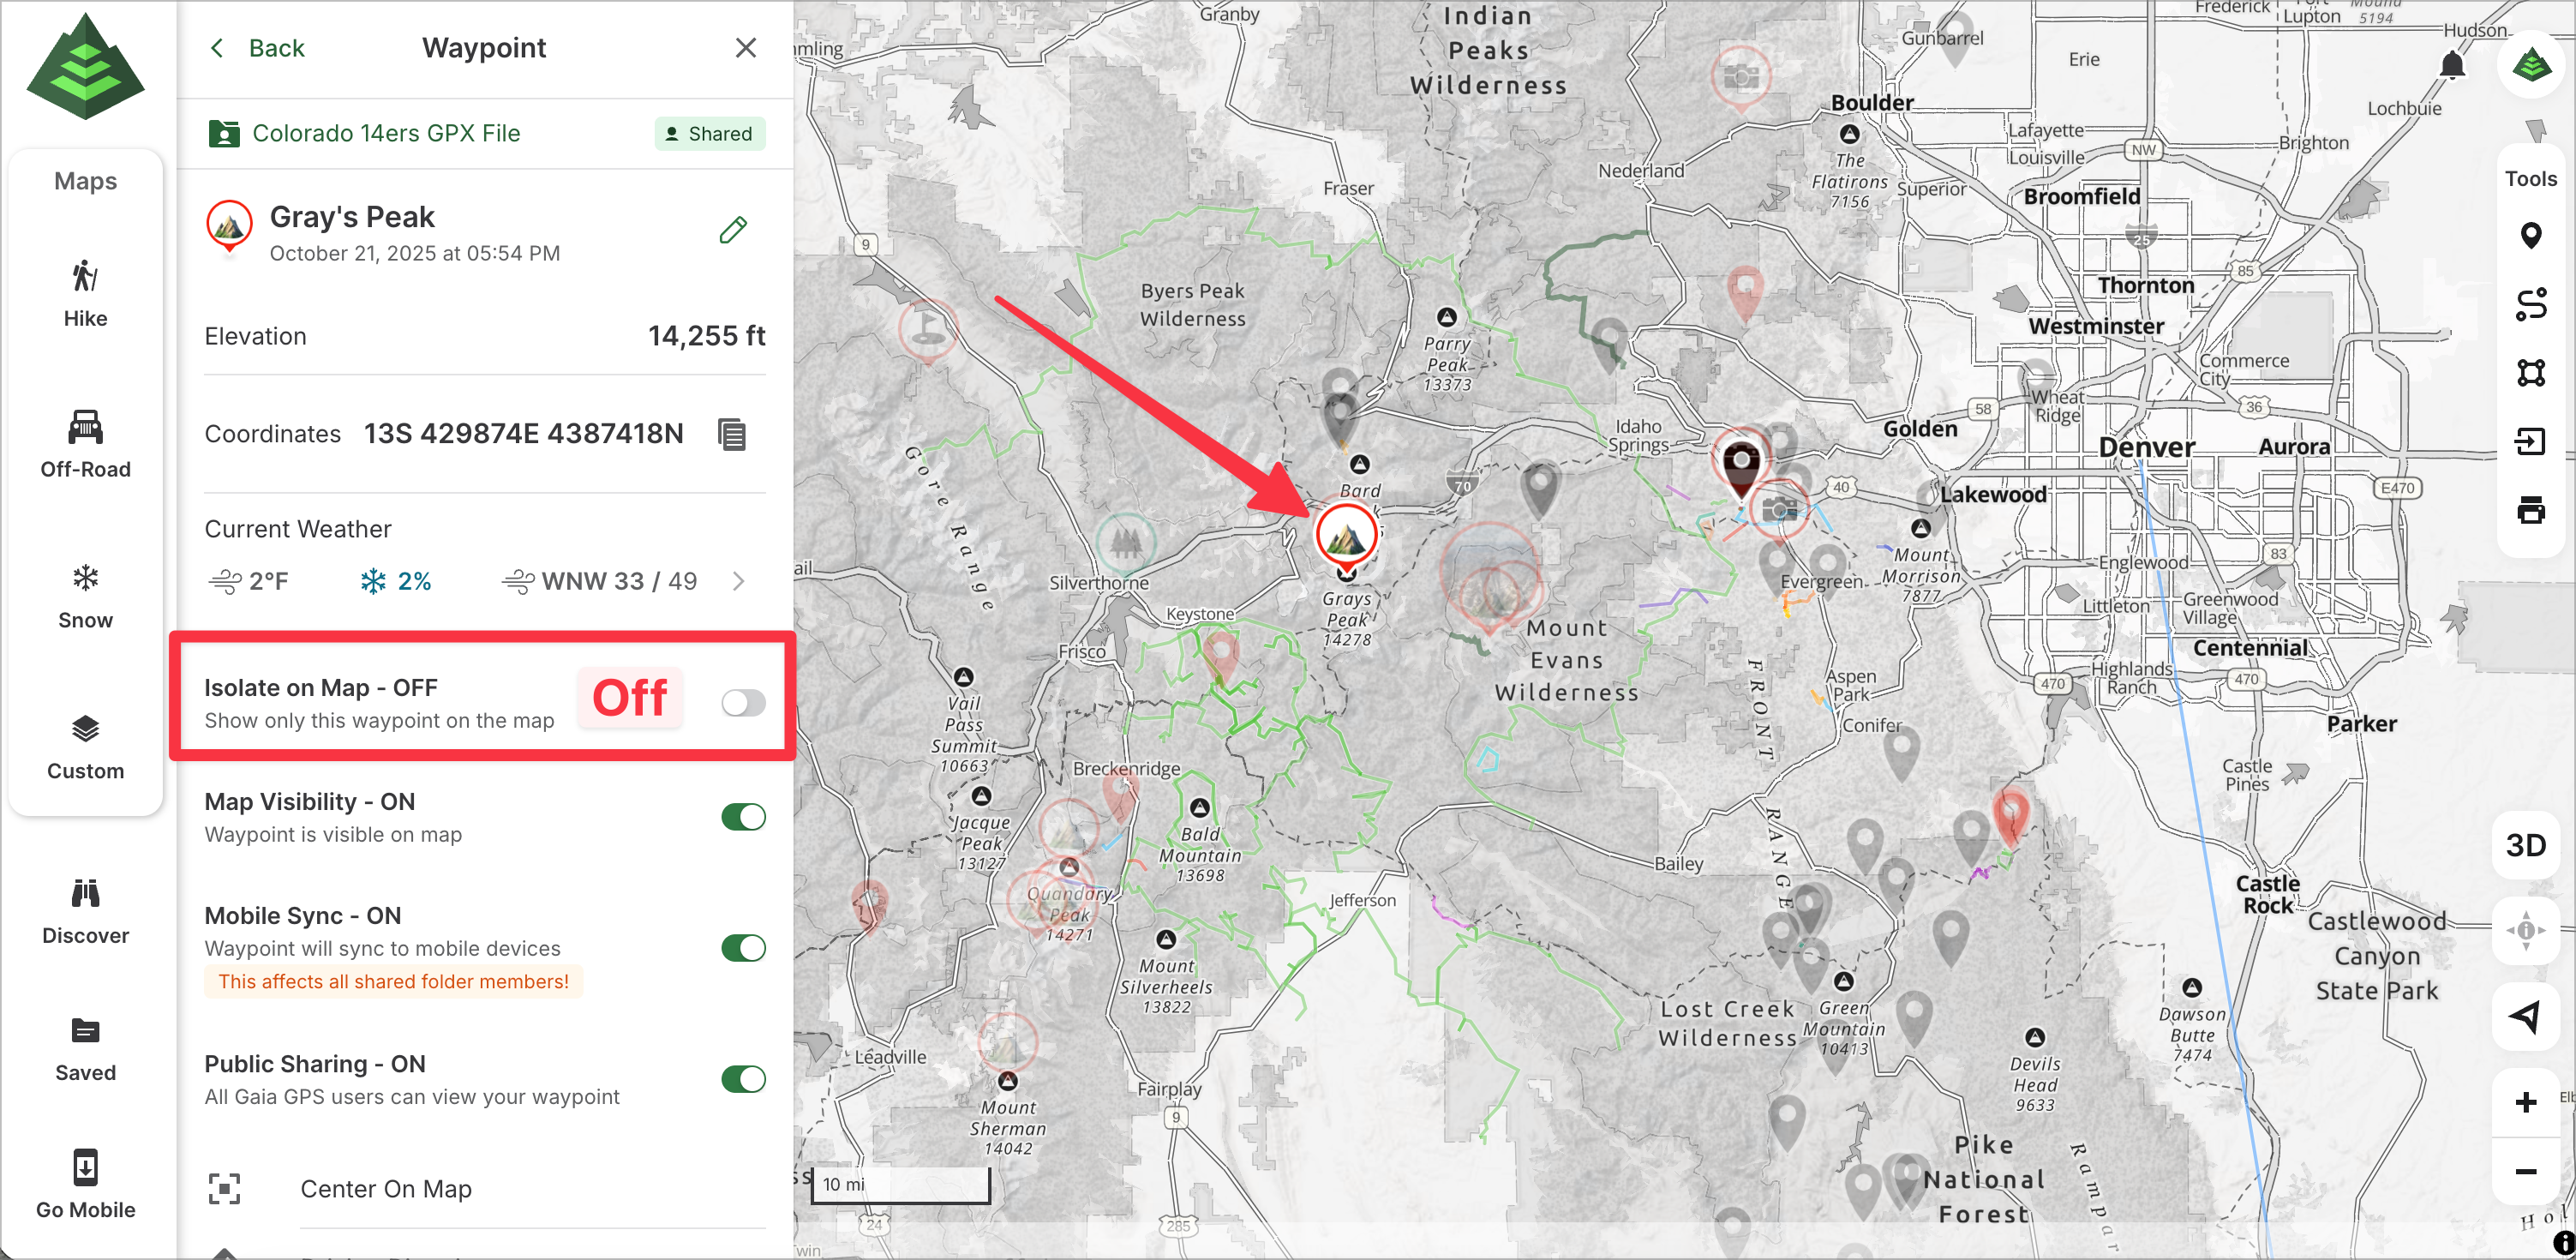Viewport: 2576px width, 1260px height.
Task: Disable Mobile Sync toggle
Action: tap(743, 948)
